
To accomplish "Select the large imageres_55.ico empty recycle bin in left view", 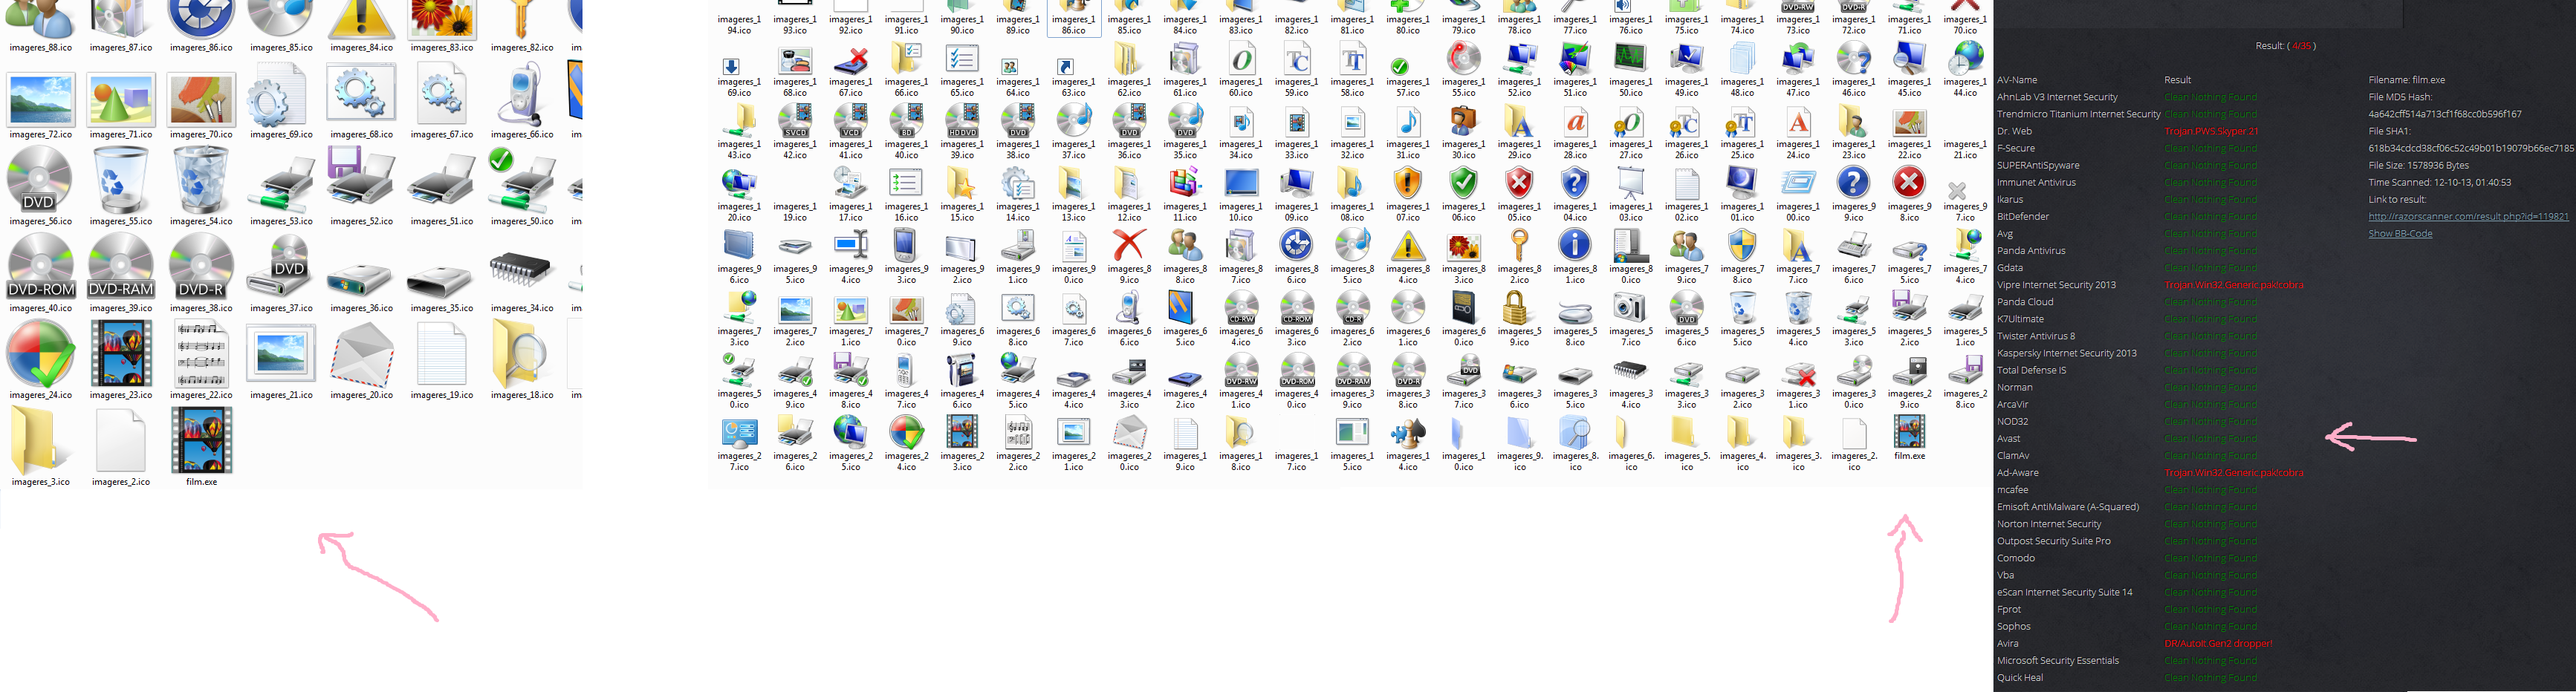I will 120,181.
